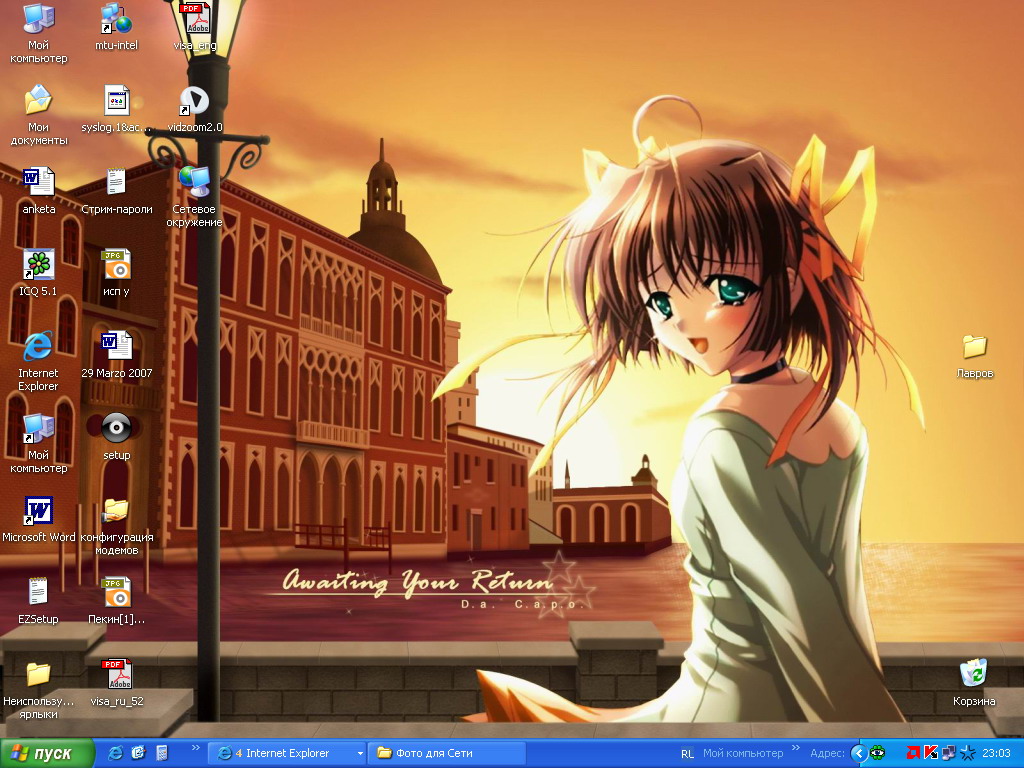The width and height of the screenshot is (1024, 768).
Task: Click the Quick Launch icon between Explorer and calculator
Action: click(138, 754)
